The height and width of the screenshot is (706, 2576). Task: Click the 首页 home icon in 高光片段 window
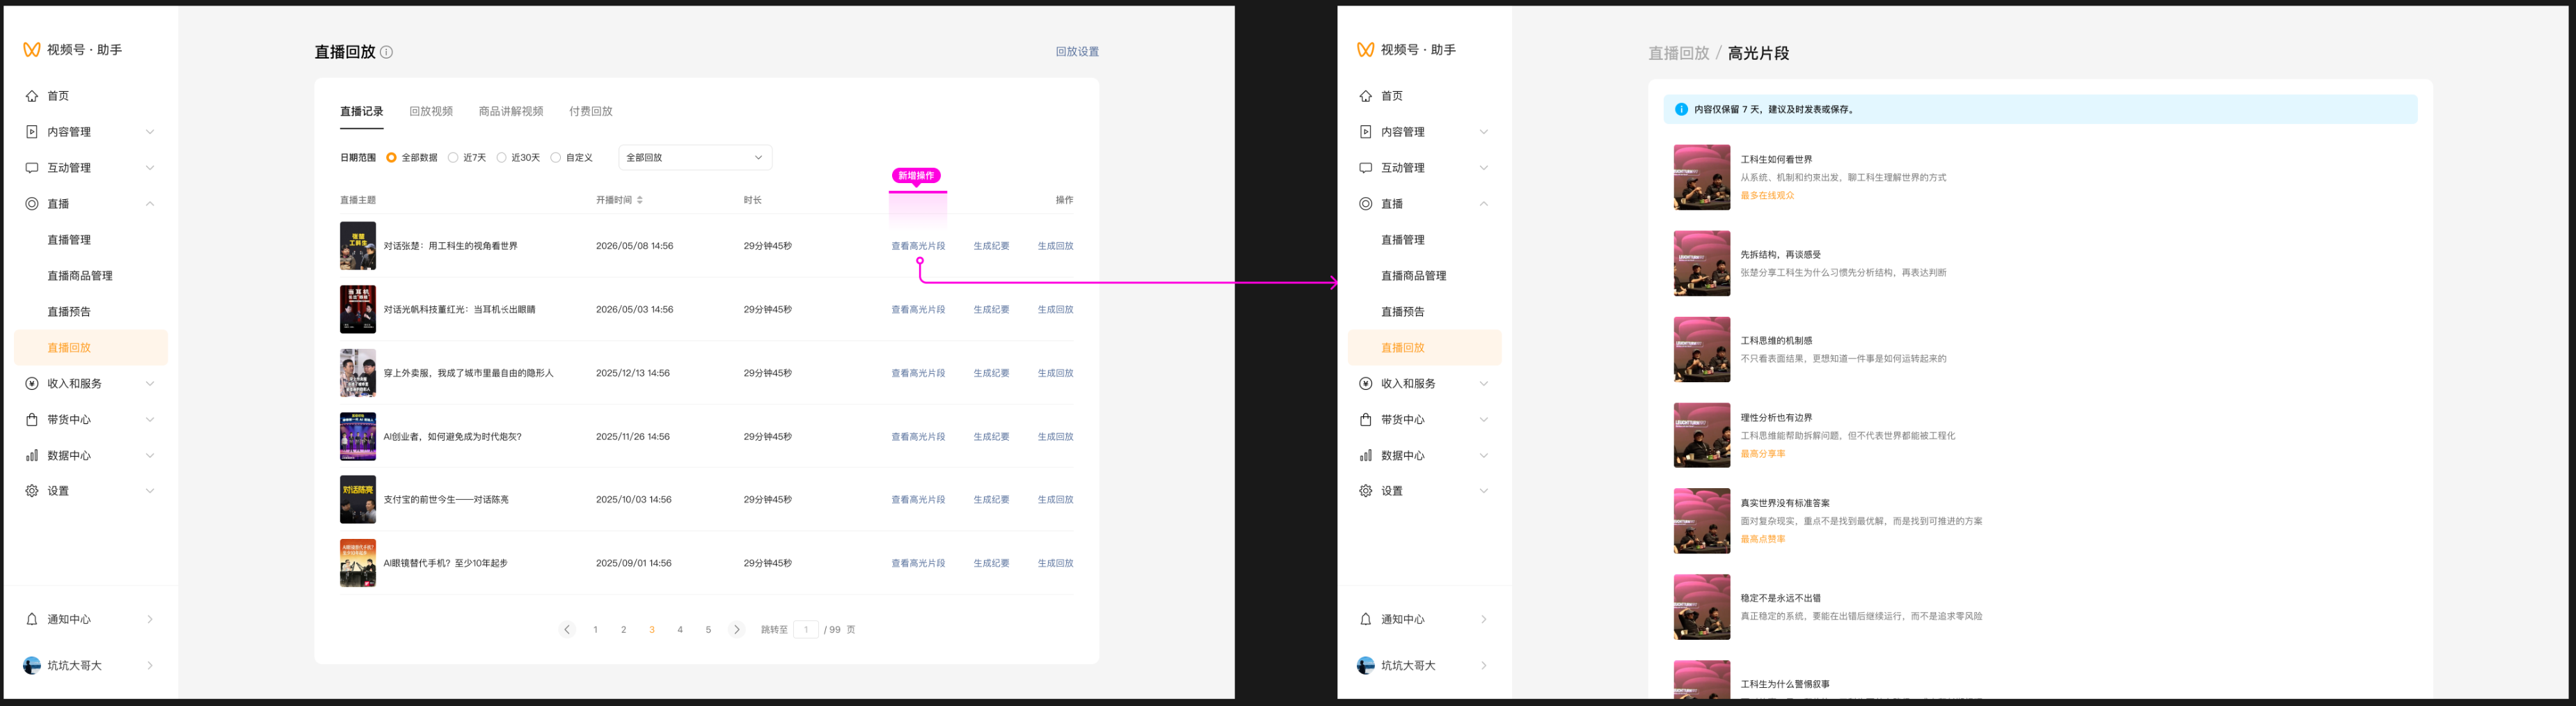(x=1366, y=96)
